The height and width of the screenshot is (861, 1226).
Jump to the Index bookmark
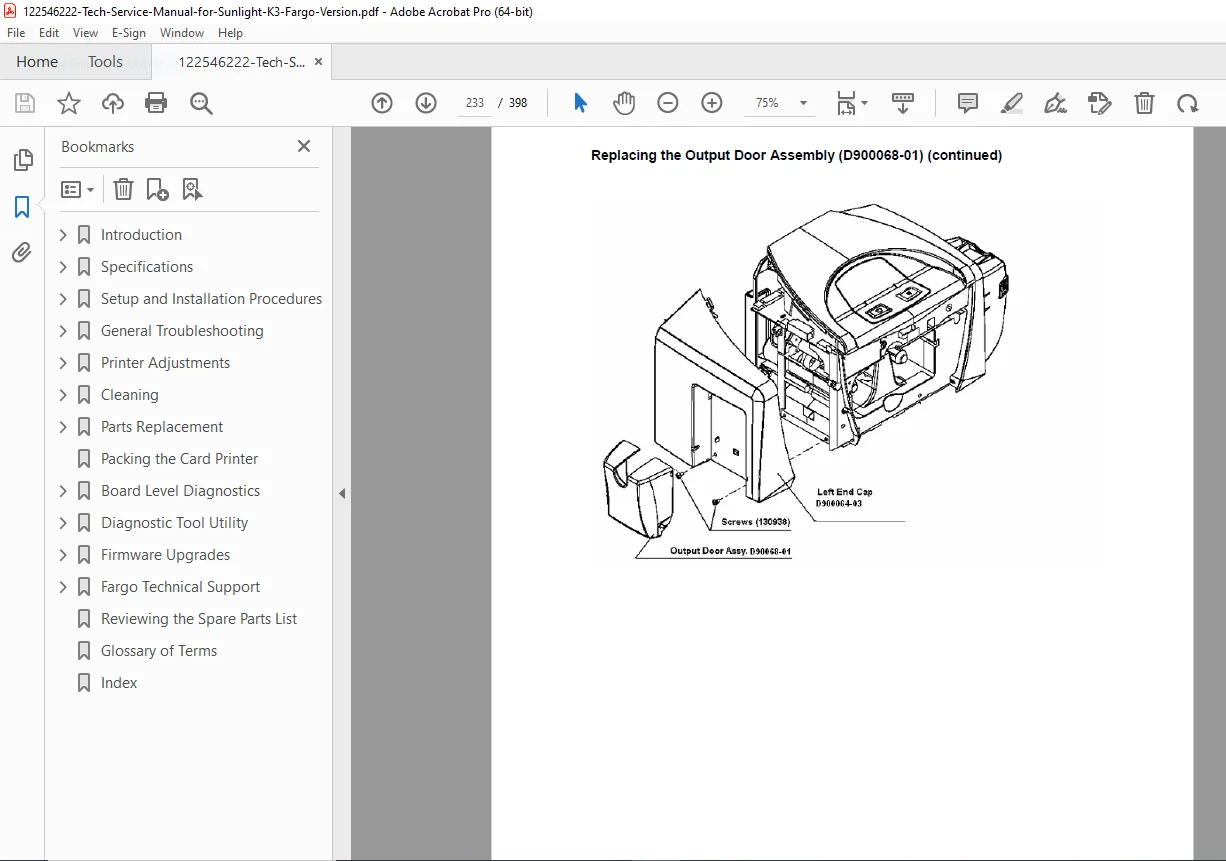pos(119,683)
